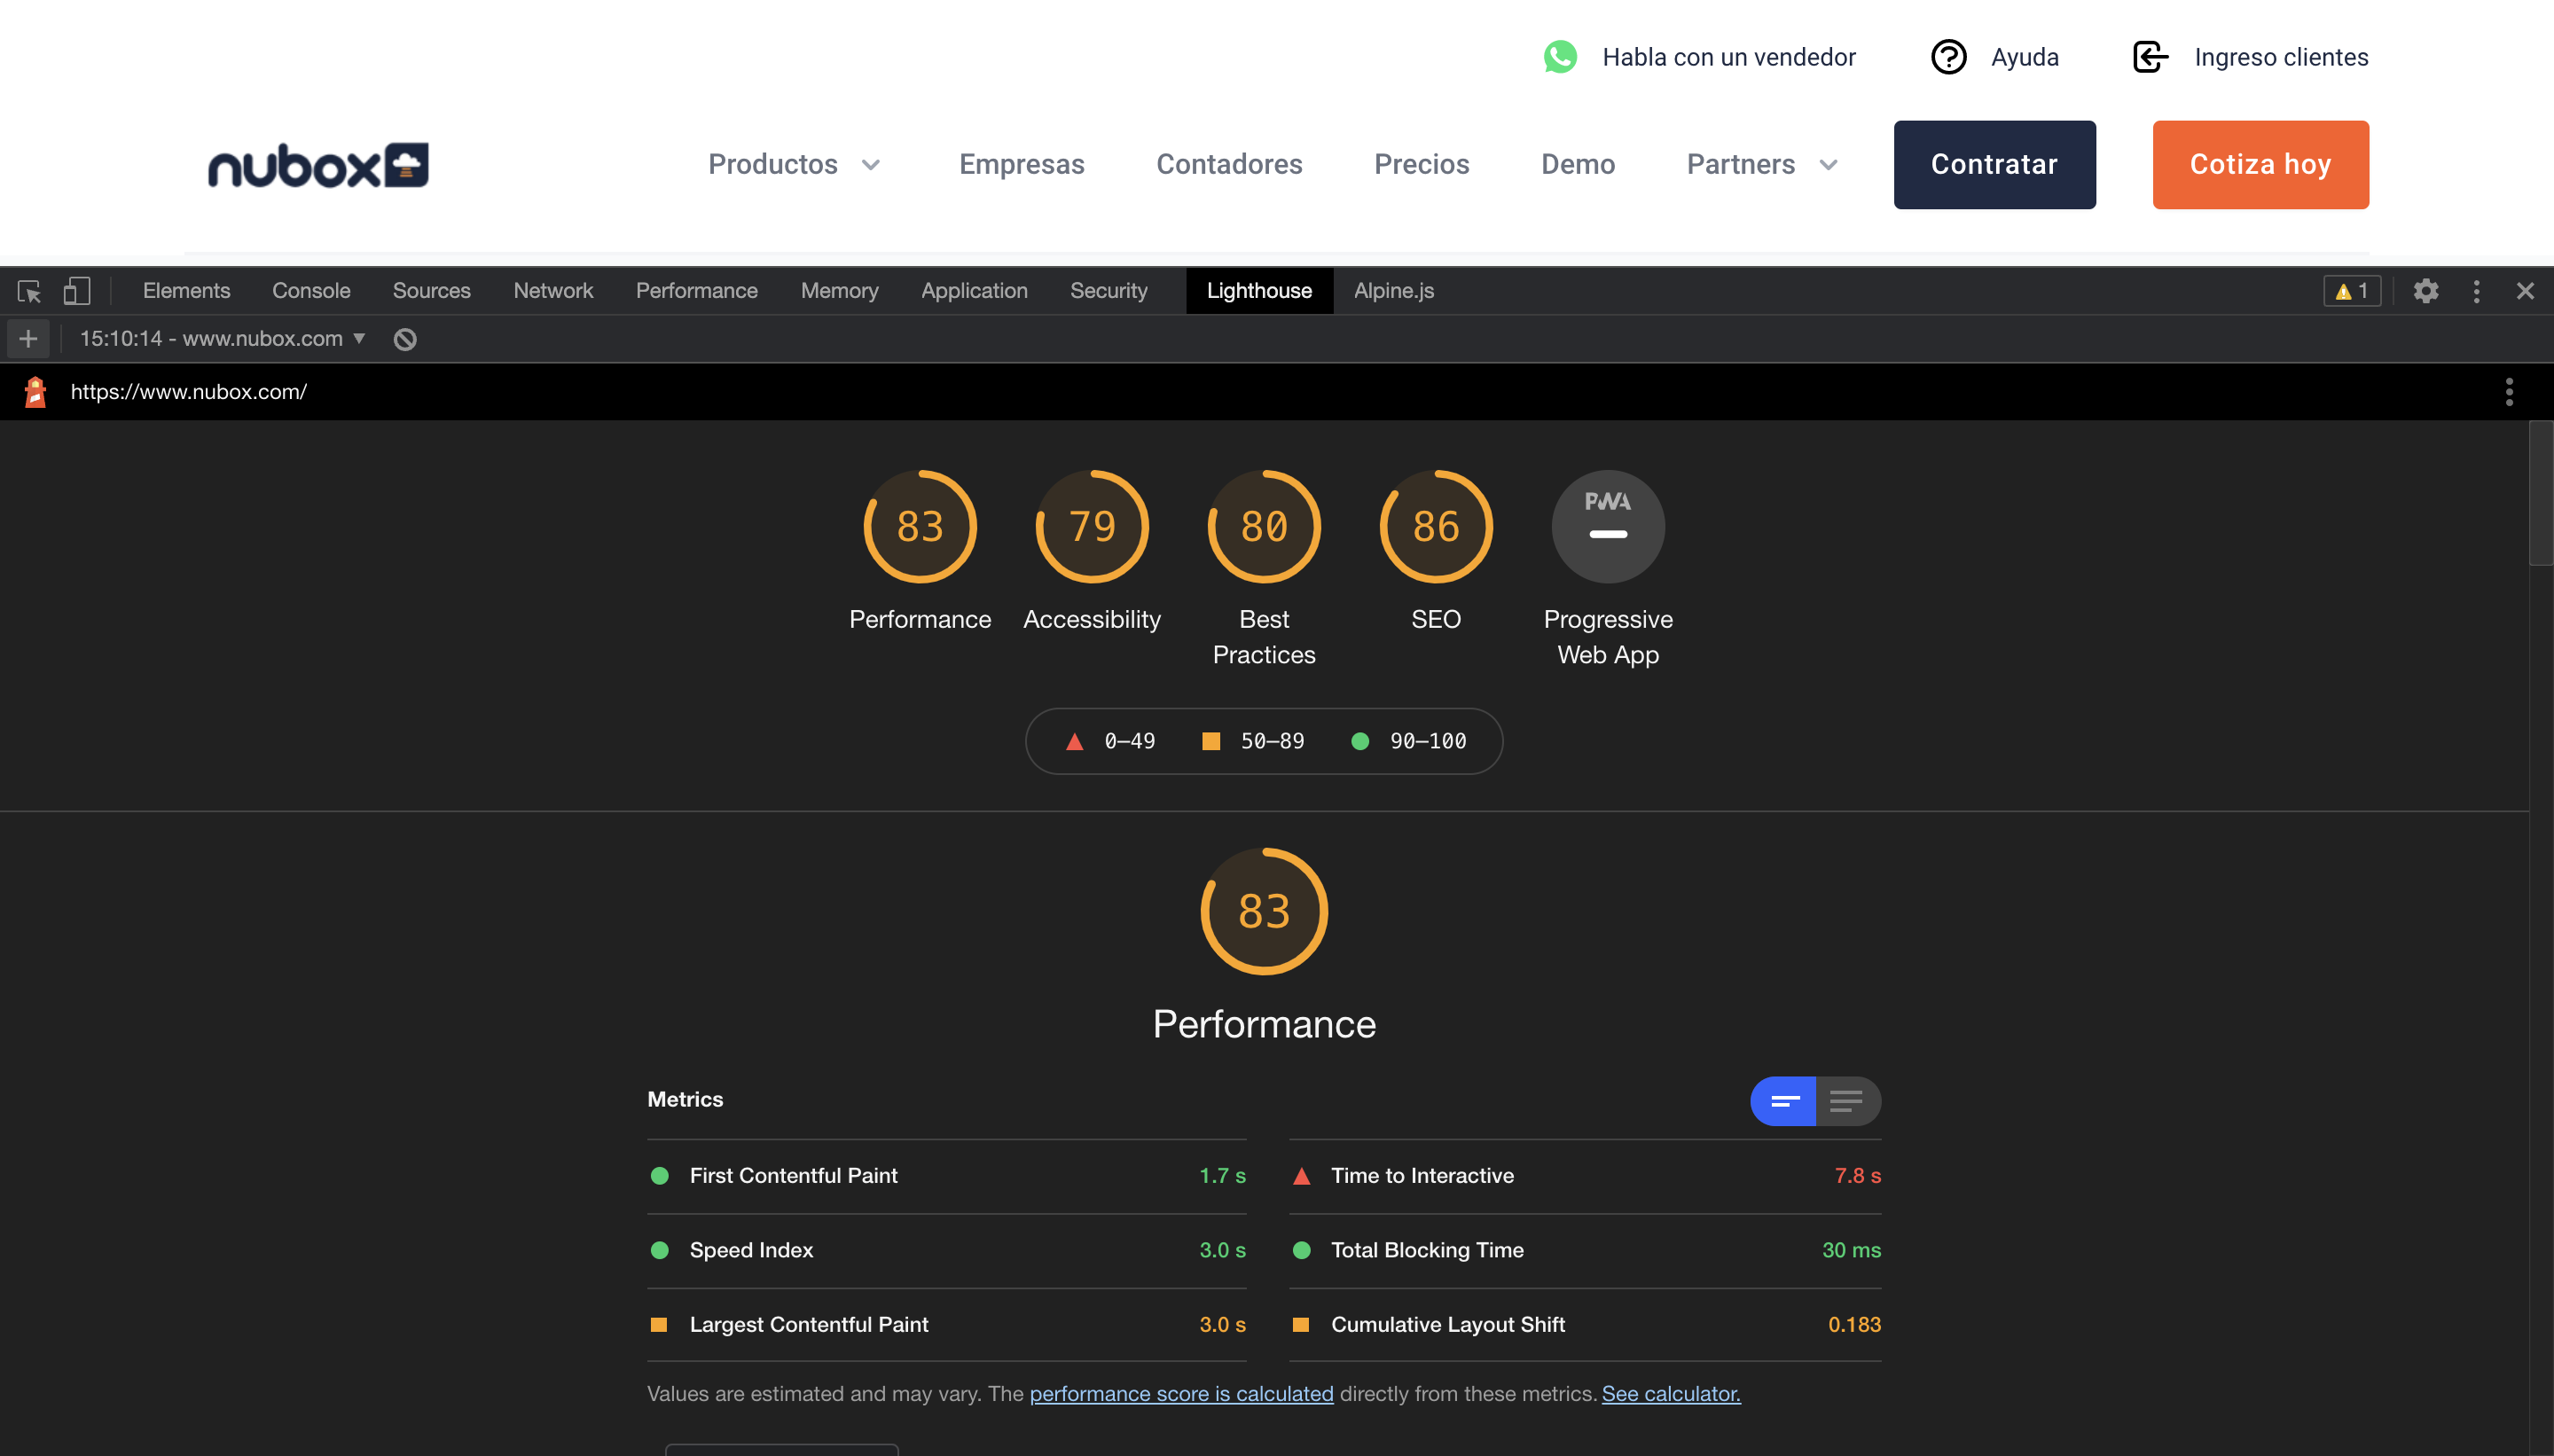Switch metrics to compact view
Screen dimensions: 2554x1456
[x=1784, y=1101]
